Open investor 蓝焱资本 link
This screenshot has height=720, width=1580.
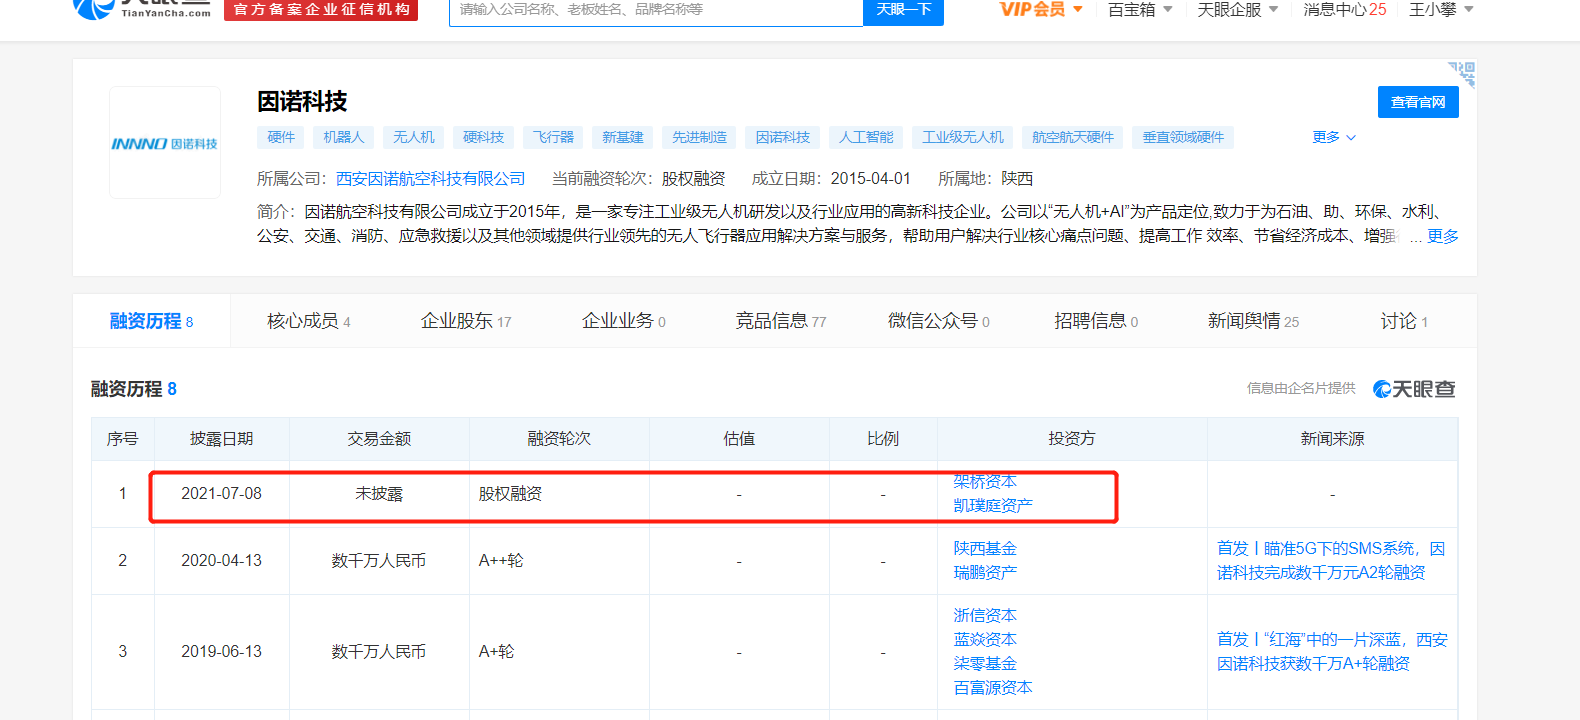click(x=985, y=639)
